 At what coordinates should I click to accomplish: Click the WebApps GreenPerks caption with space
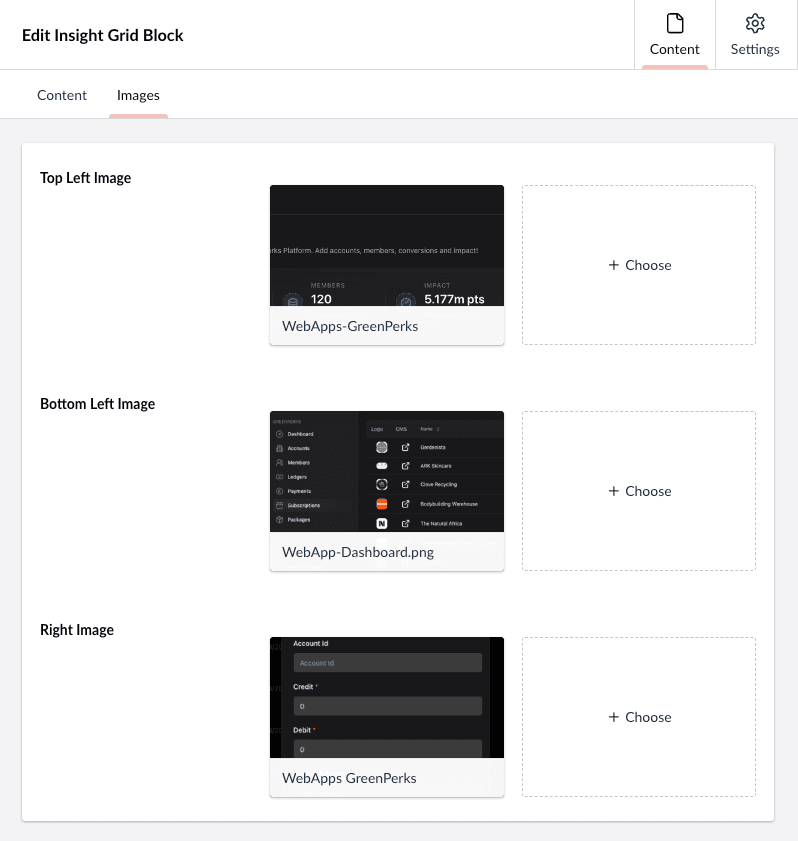(x=349, y=778)
